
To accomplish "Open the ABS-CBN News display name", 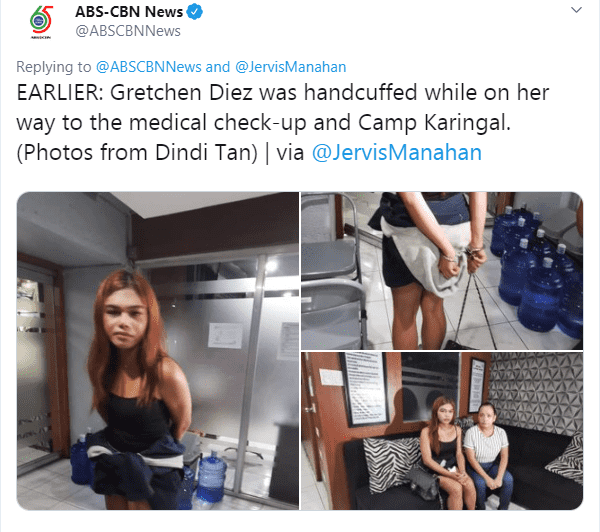I will (x=129, y=12).
